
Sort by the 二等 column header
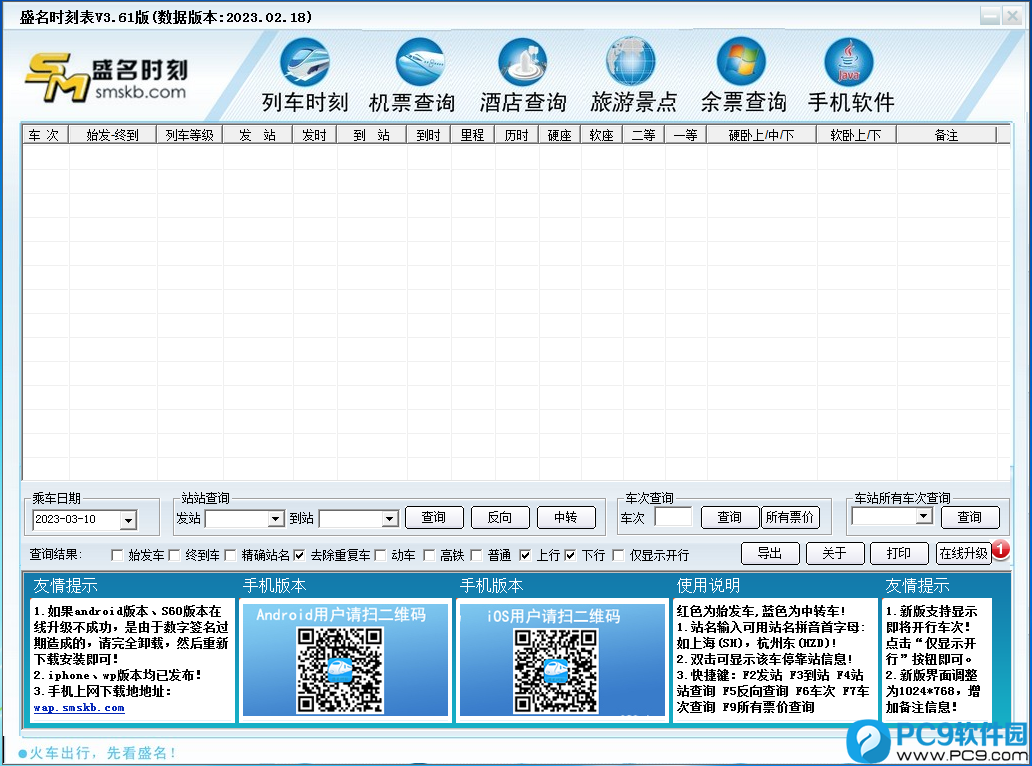(644, 135)
